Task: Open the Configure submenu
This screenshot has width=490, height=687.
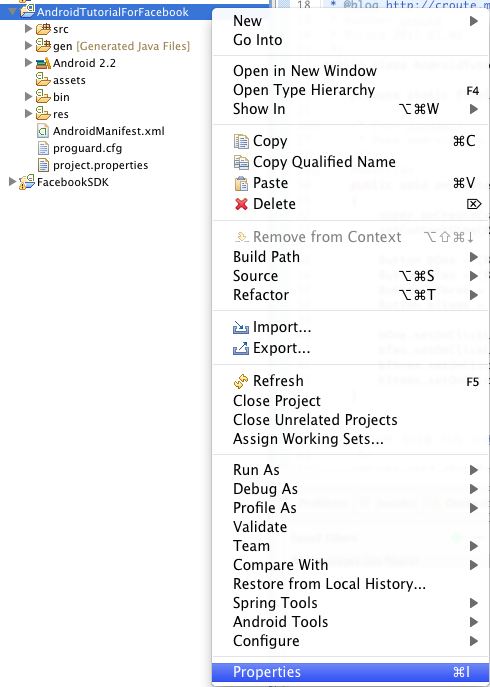Action: pos(351,641)
